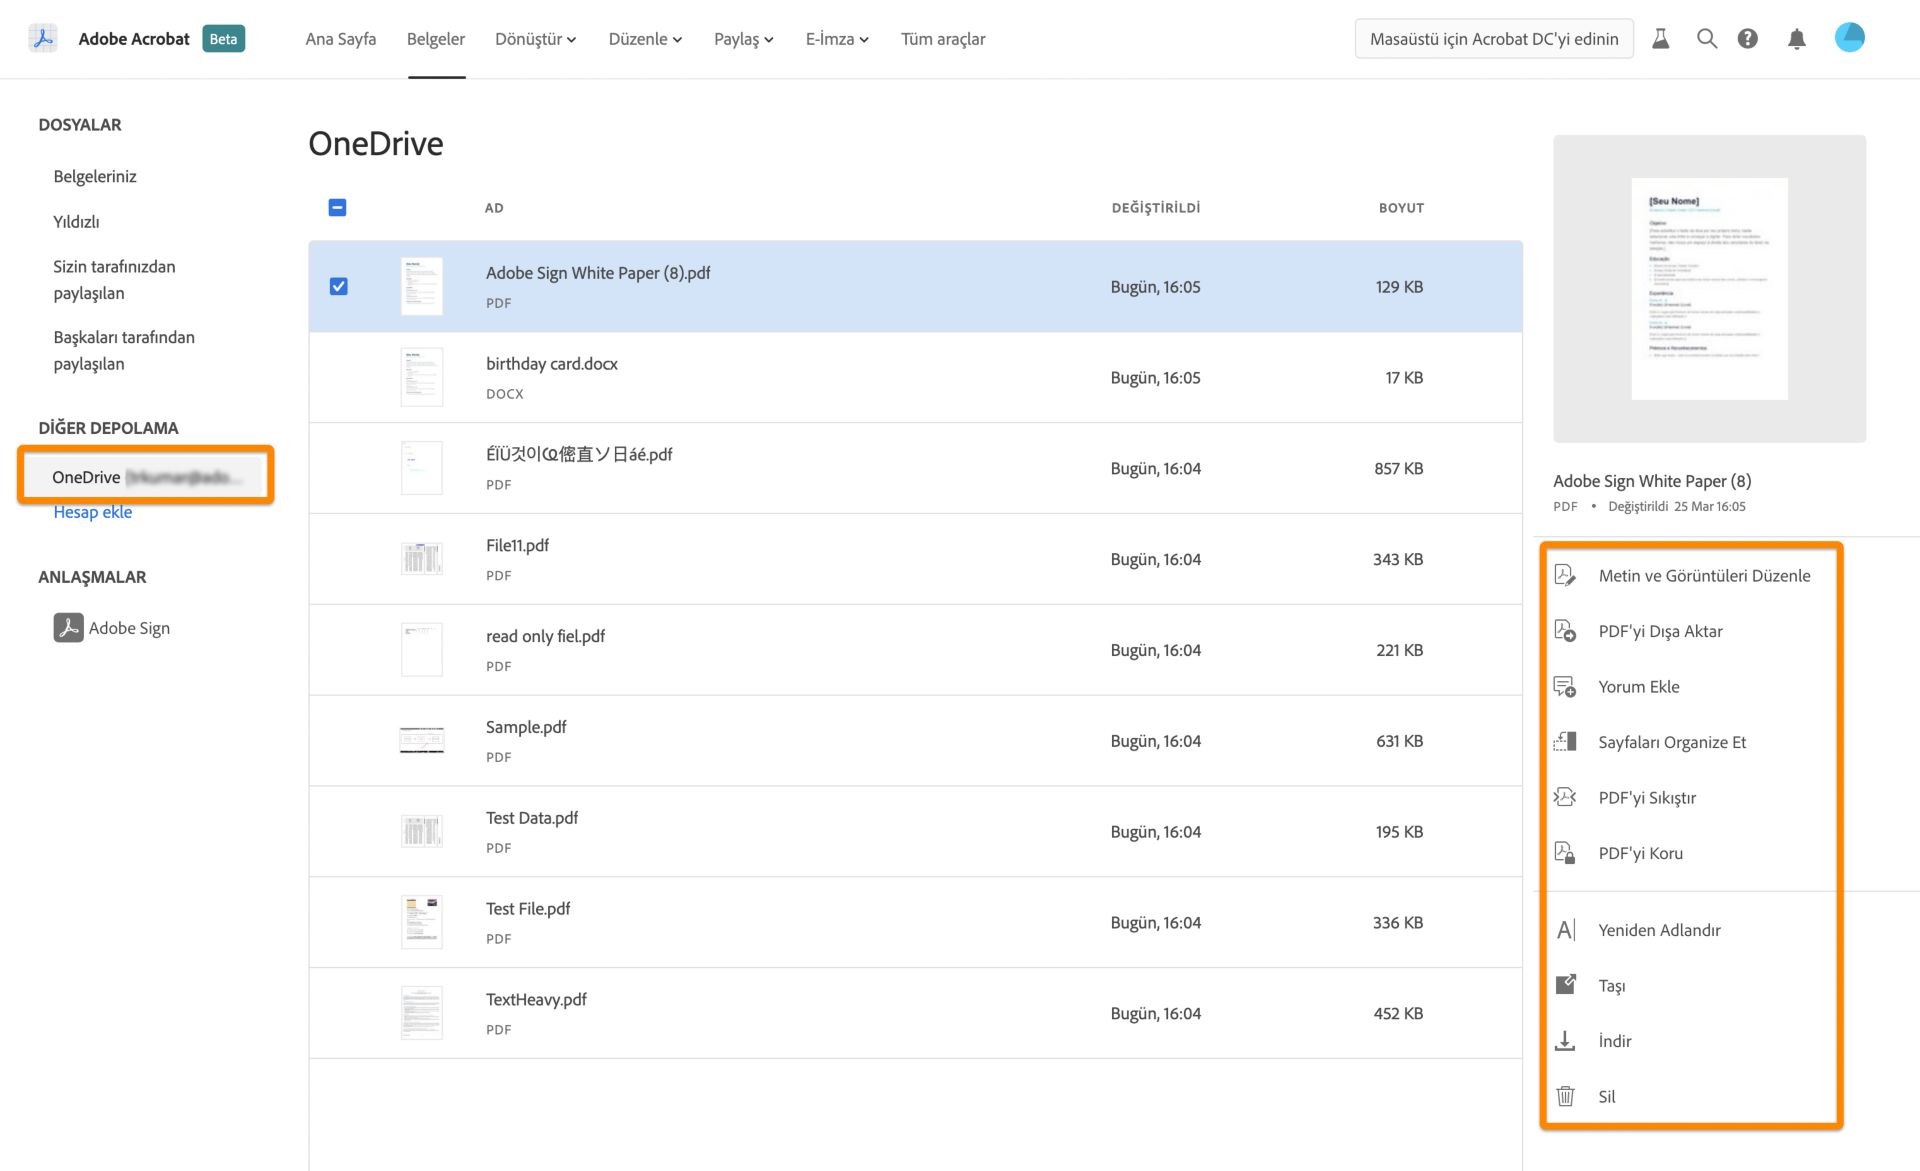
Task: Click Test File.pdf file thumbnail
Action: [422, 922]
